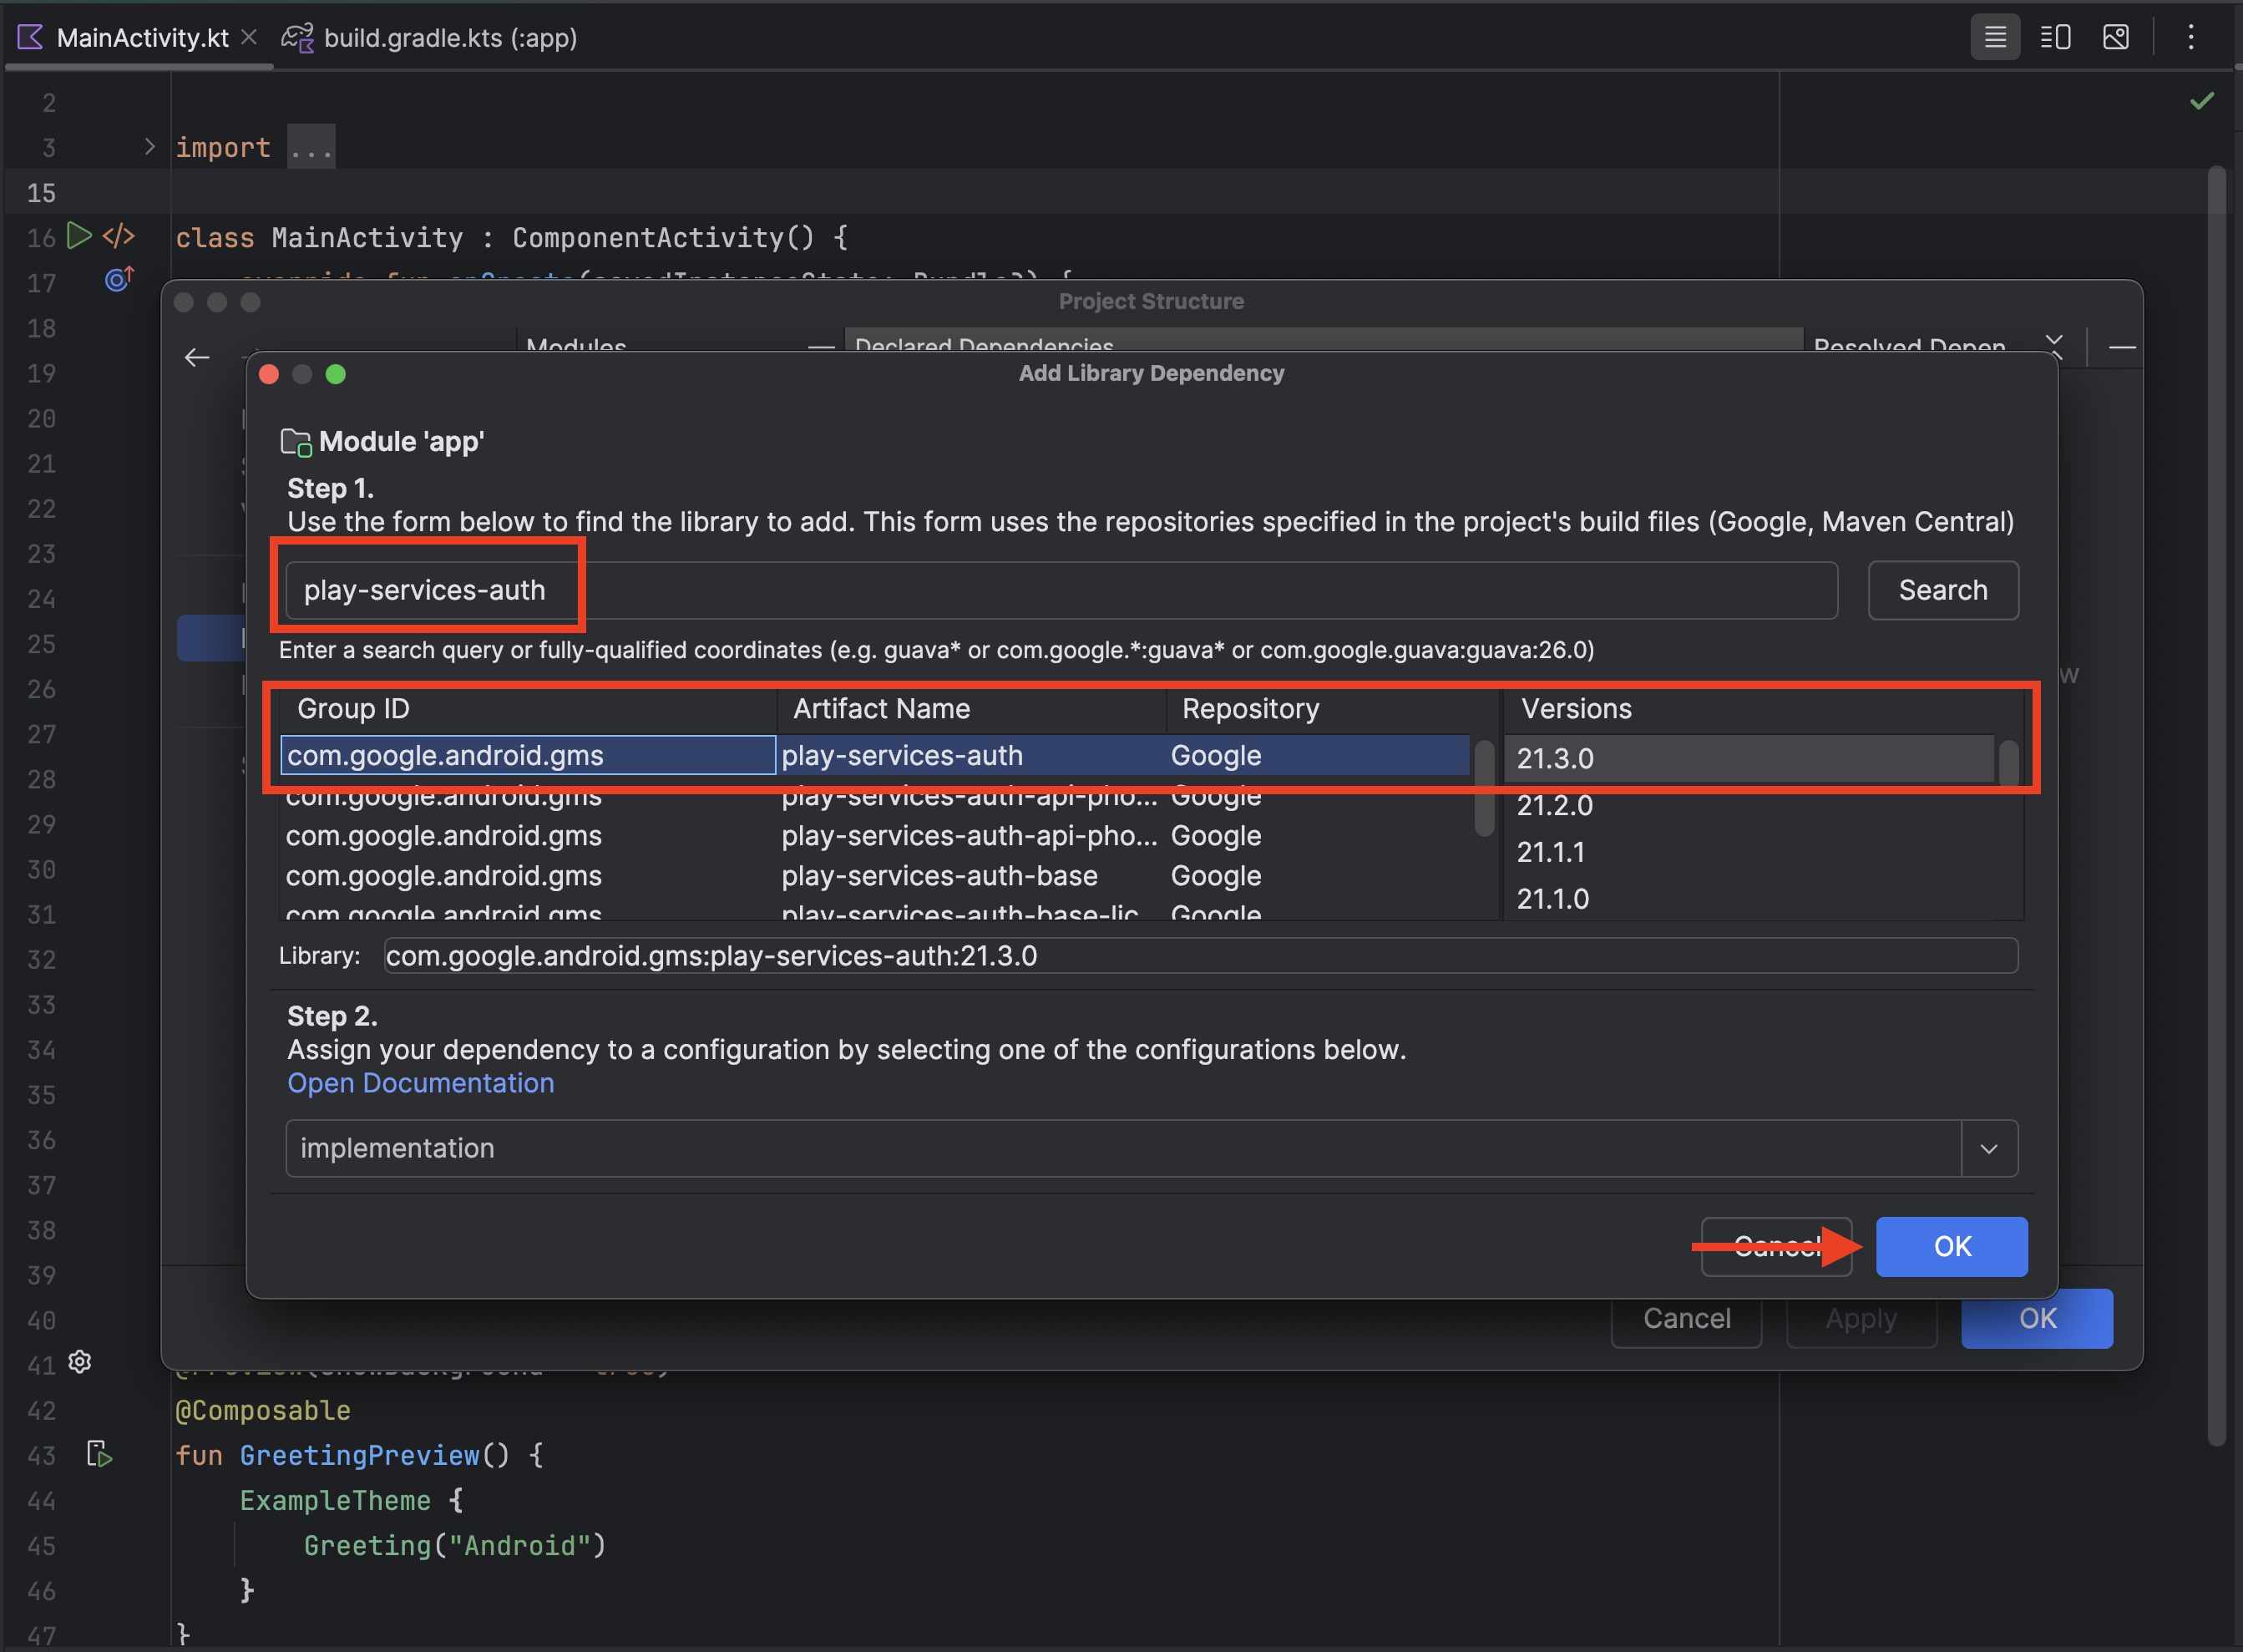
Task: Switch editor to Split view mode
Action: [2055, 38]
